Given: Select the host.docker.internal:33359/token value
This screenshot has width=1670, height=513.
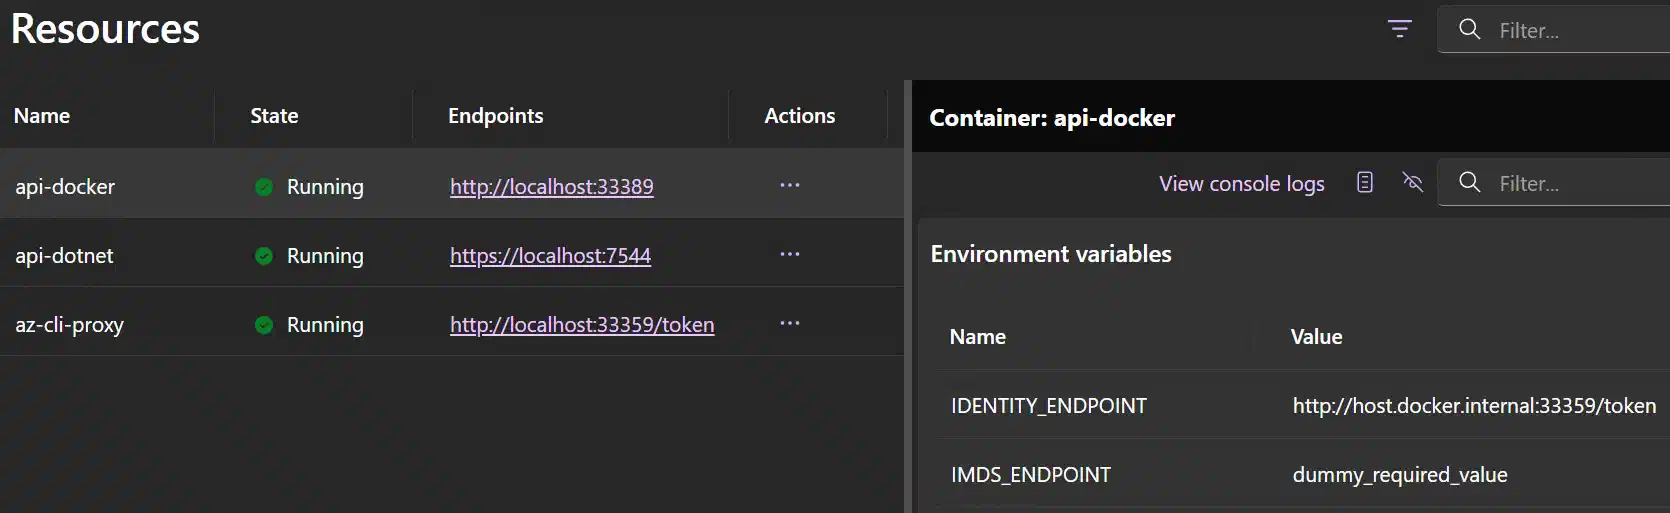Looking at the screenshot, I should pyautogui.click(x=1474, y=406).
